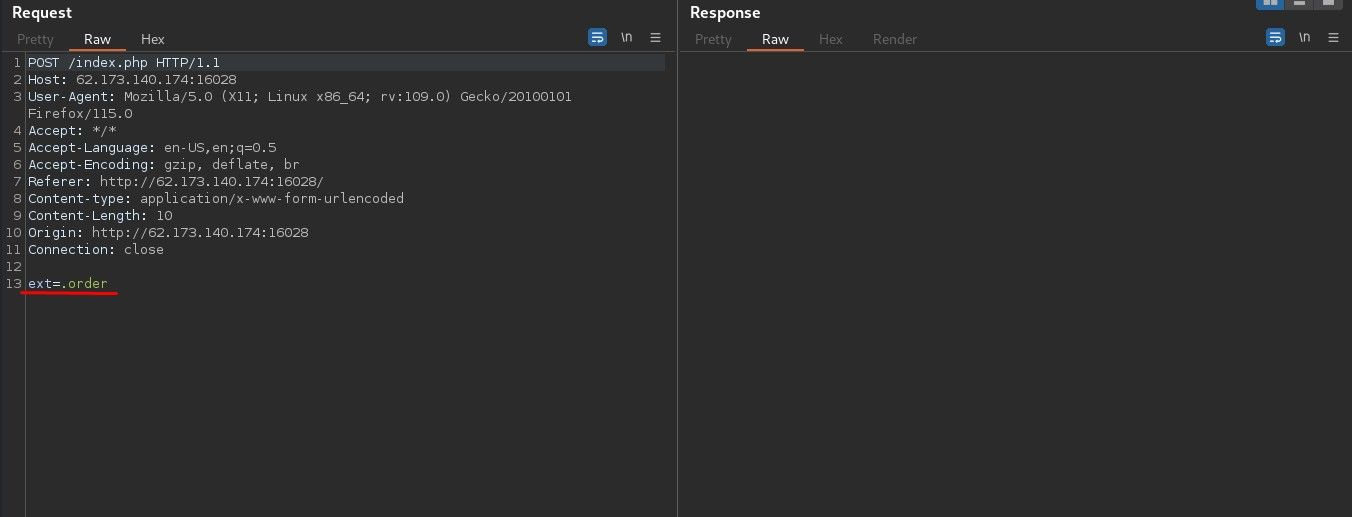Click the ext=.order body parameter line
1352x517 pixels.
68,284
